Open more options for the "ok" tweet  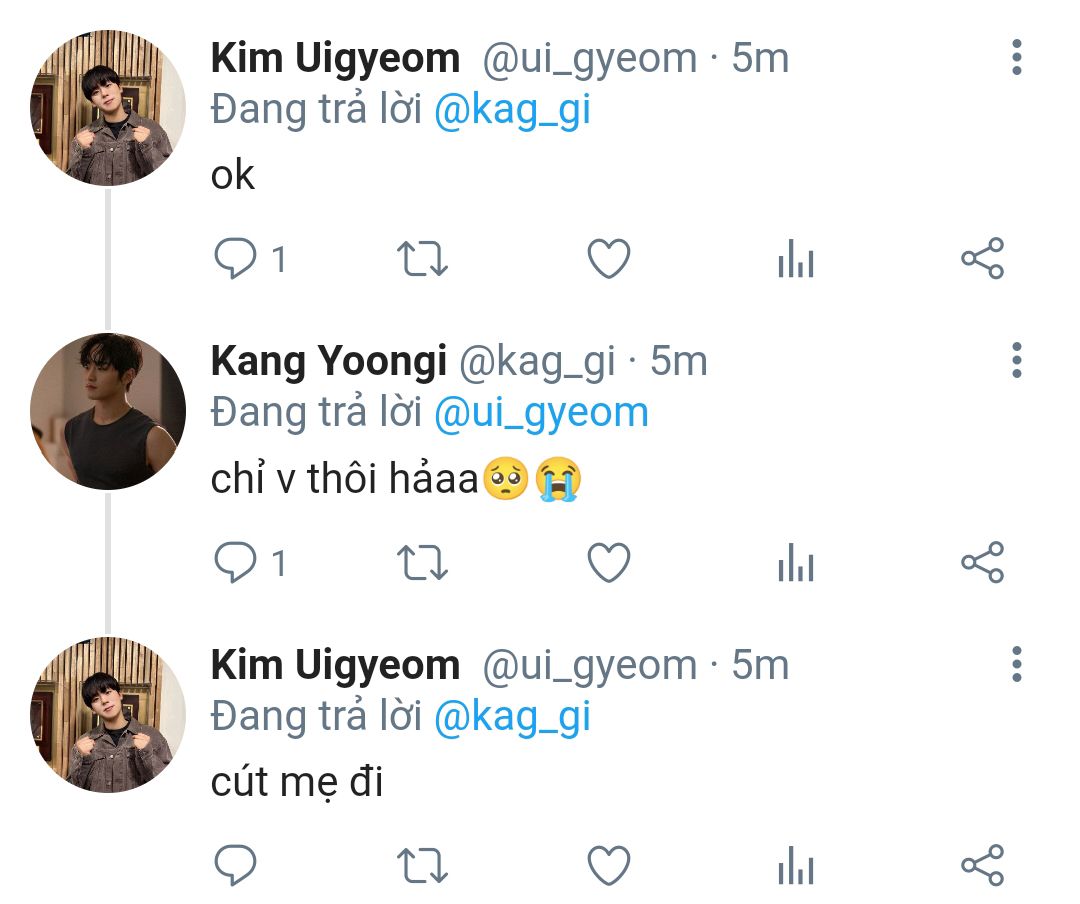pos(1016,58)
